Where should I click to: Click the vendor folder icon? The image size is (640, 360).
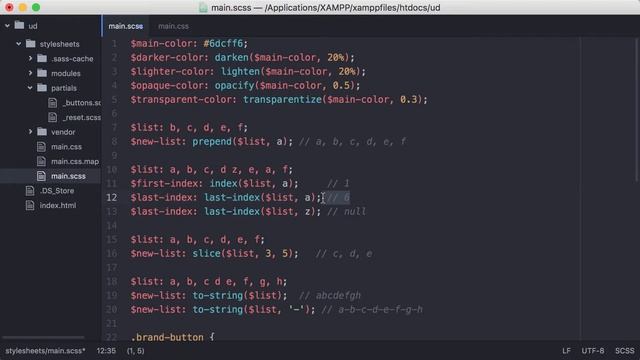pyautogui.click(x=42, y=131)
